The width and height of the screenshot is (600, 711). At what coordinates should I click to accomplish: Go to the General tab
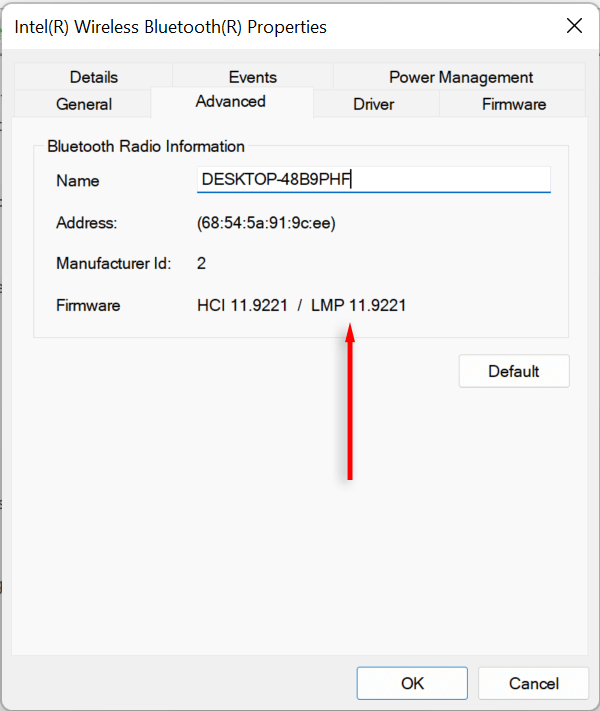[84, 104]
